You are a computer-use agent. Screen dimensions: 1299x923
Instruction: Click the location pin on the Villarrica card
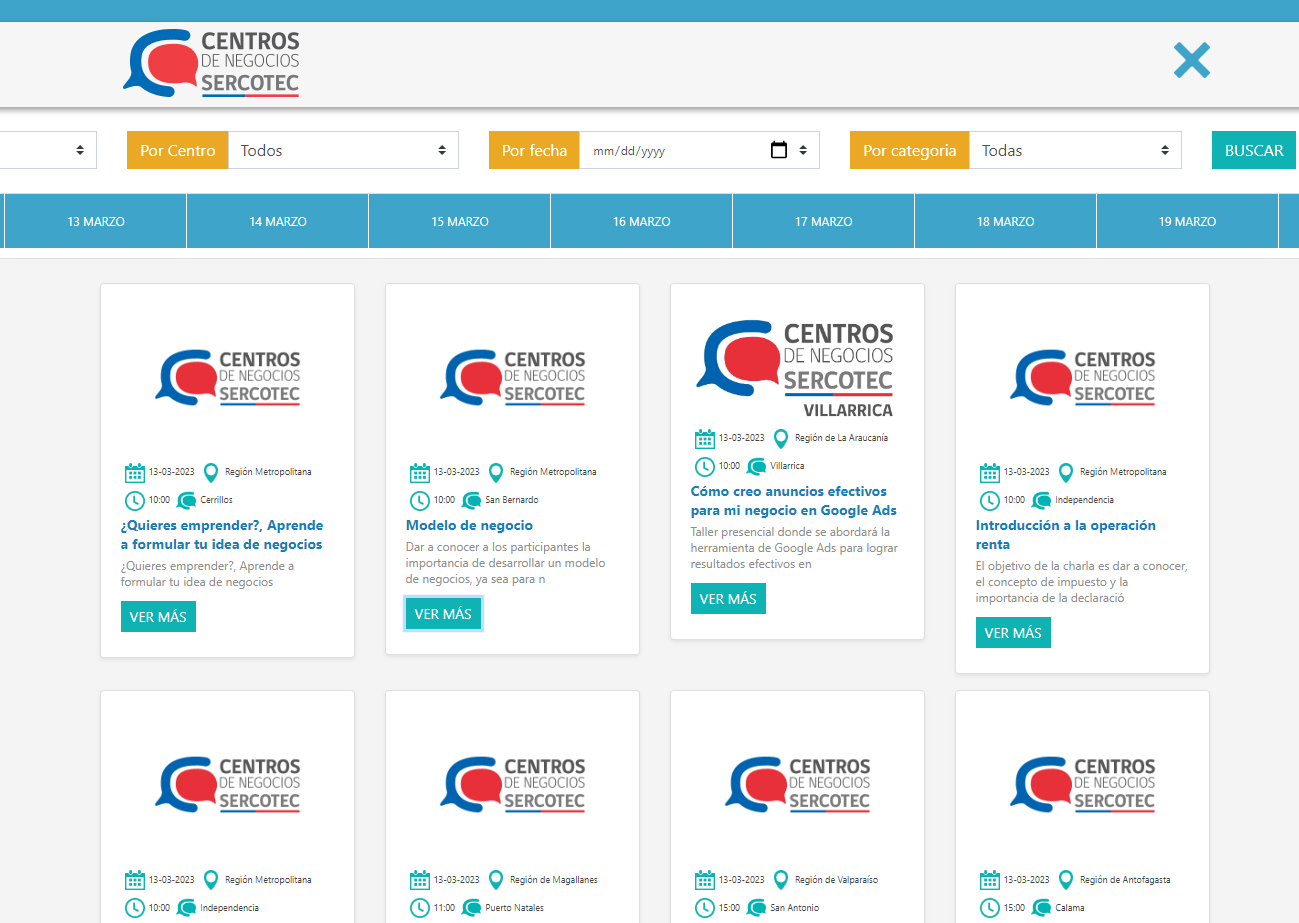[x=781, y=438]
